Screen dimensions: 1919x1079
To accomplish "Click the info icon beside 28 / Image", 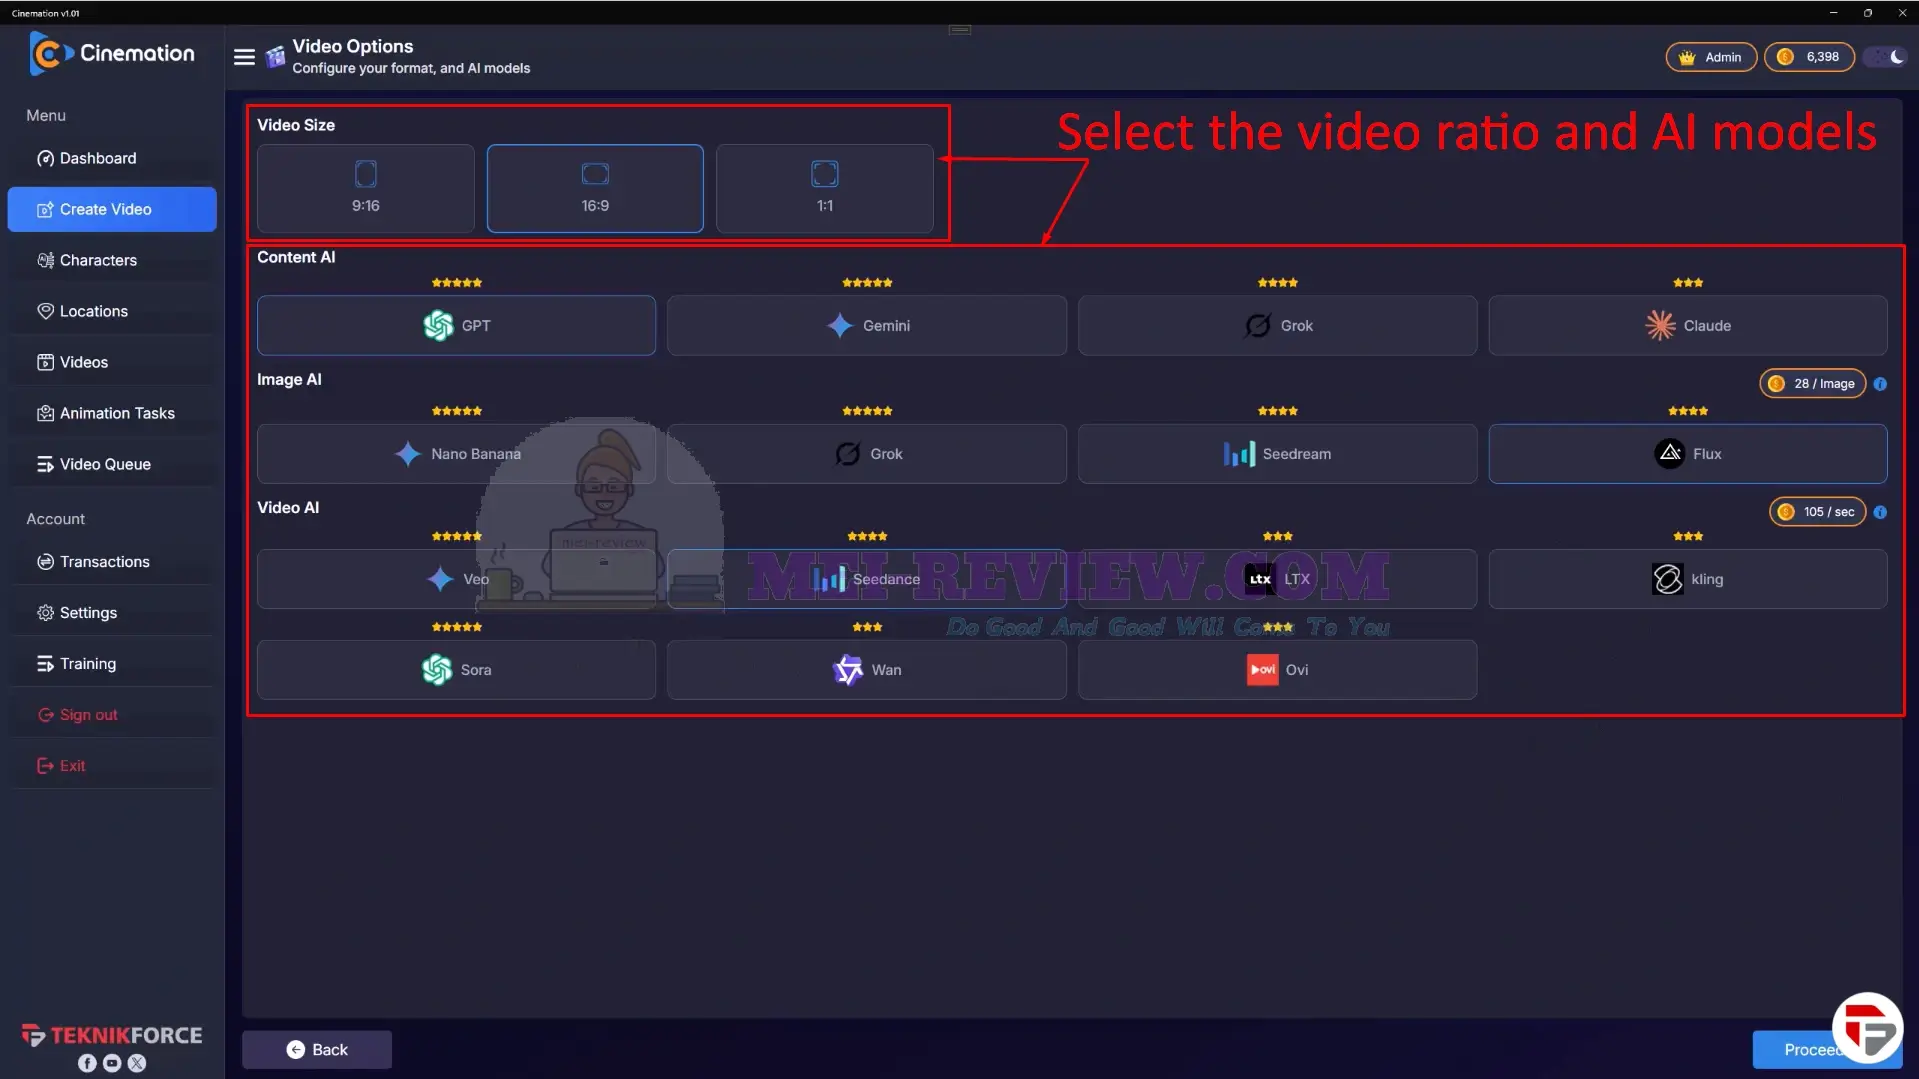I will (x=1880, y=384).
